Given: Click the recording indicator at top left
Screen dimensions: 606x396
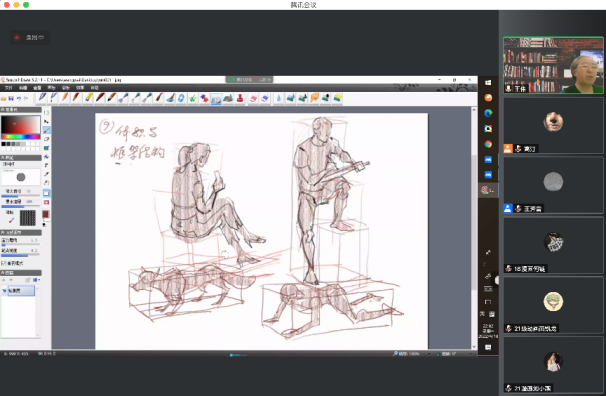Looking at the screenshot, I should (29, 37).
